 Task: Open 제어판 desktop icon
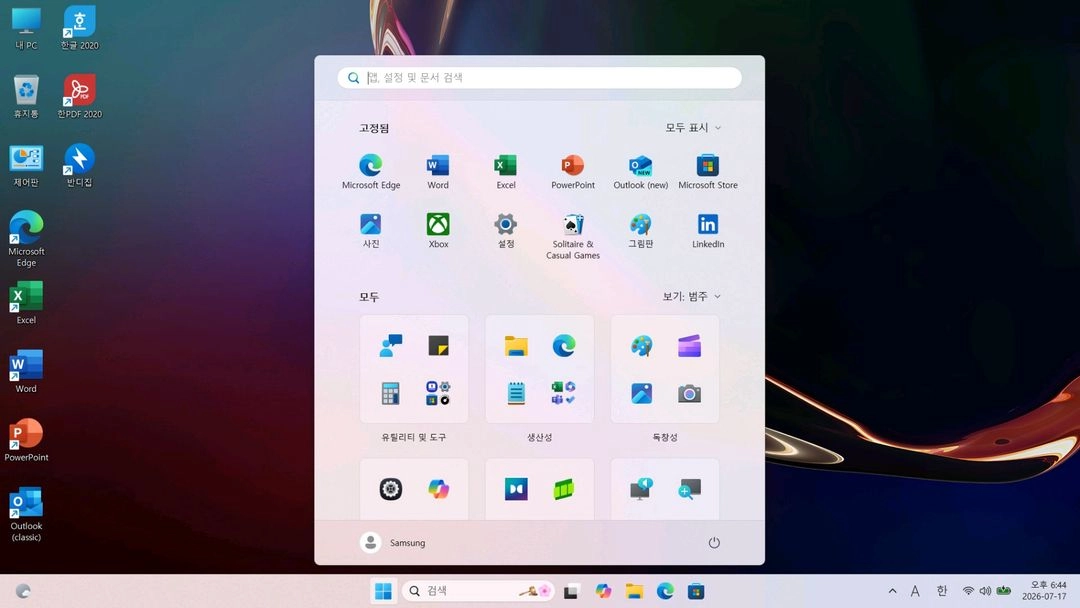coord(26,165)
